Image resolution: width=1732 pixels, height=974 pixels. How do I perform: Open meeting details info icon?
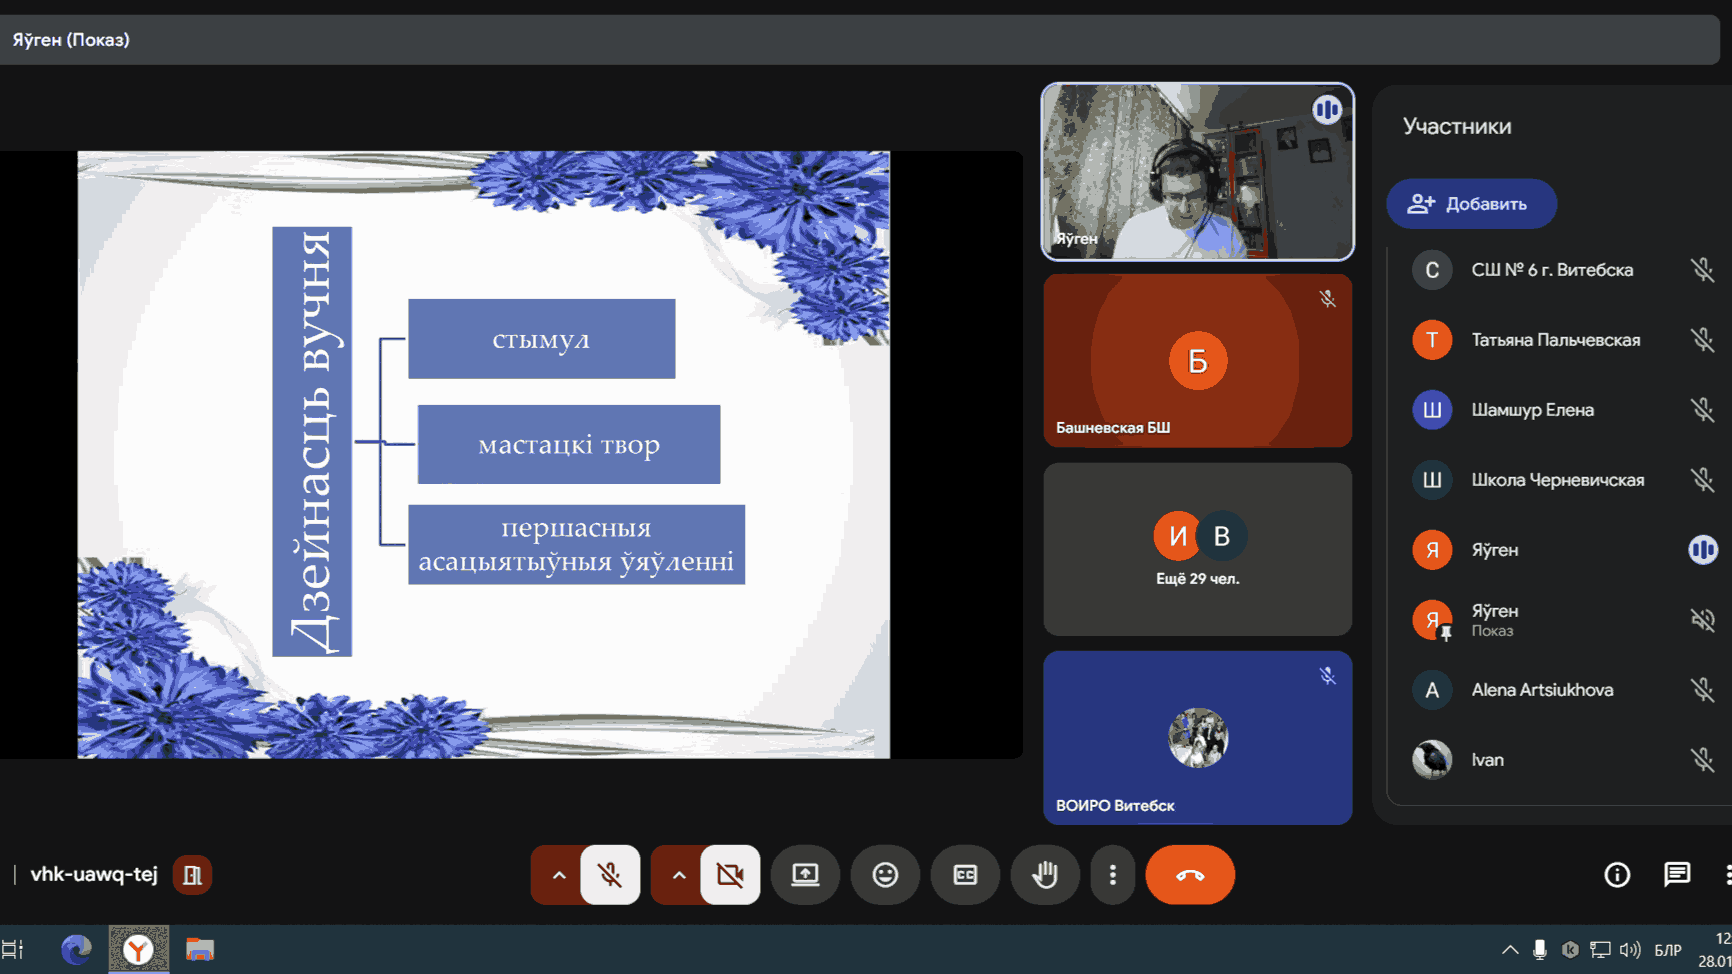[x=1617, y=875]
